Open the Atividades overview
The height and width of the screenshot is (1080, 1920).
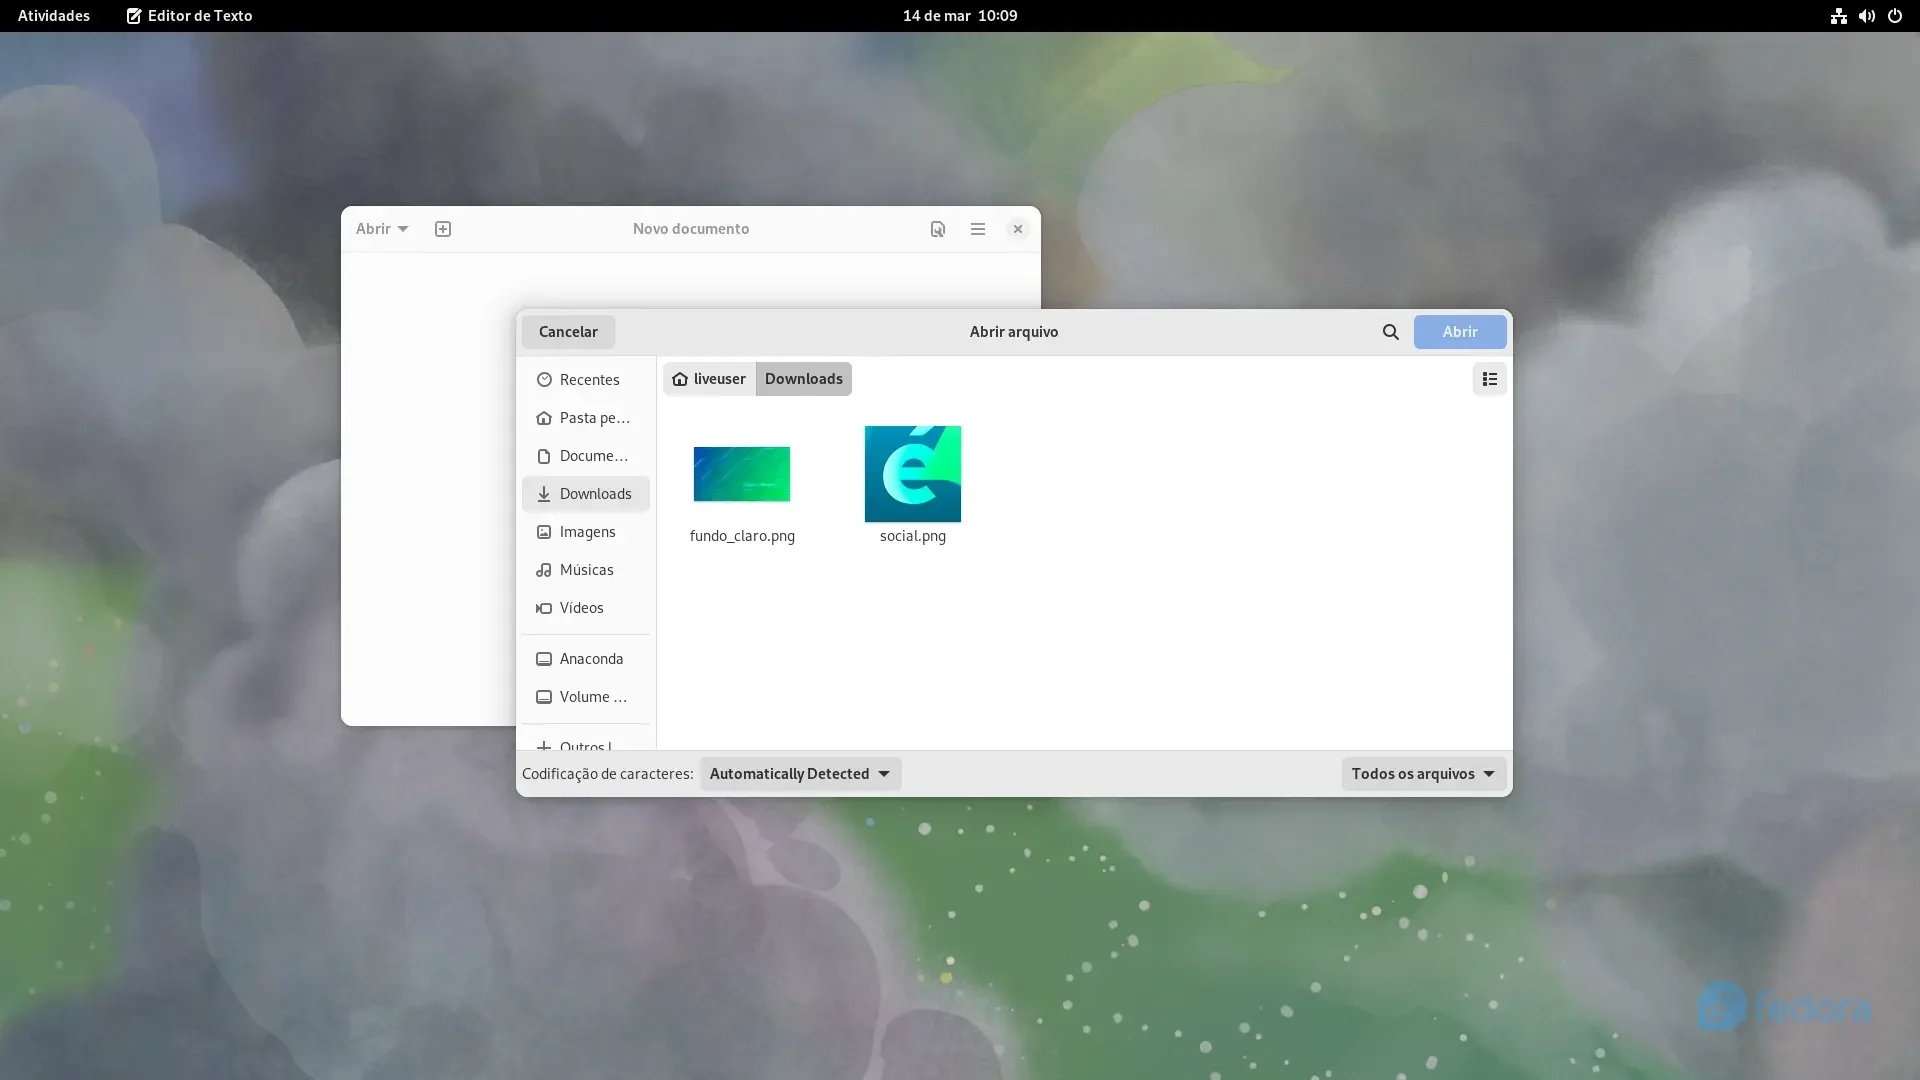click(x=54, y=16)
